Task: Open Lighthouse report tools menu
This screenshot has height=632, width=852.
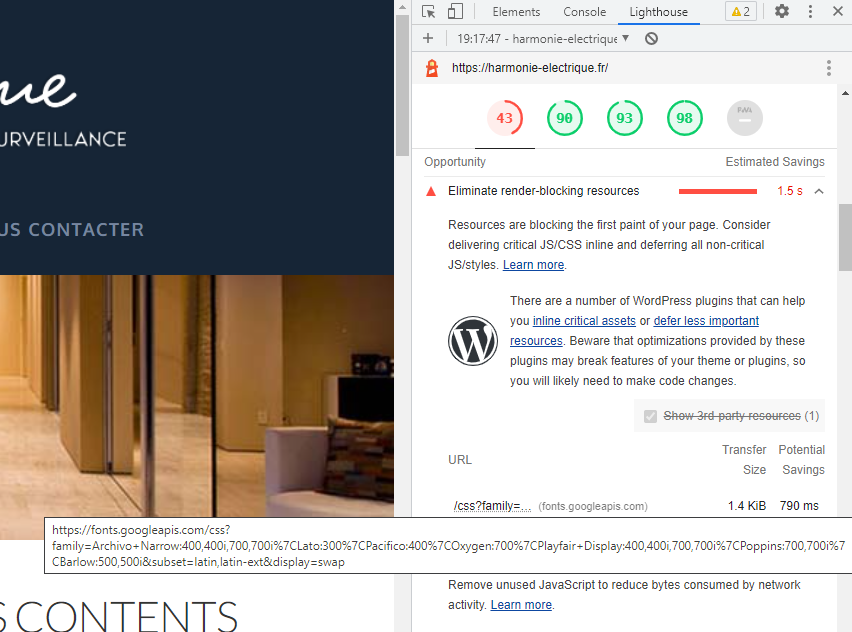Action: point(828,68)
